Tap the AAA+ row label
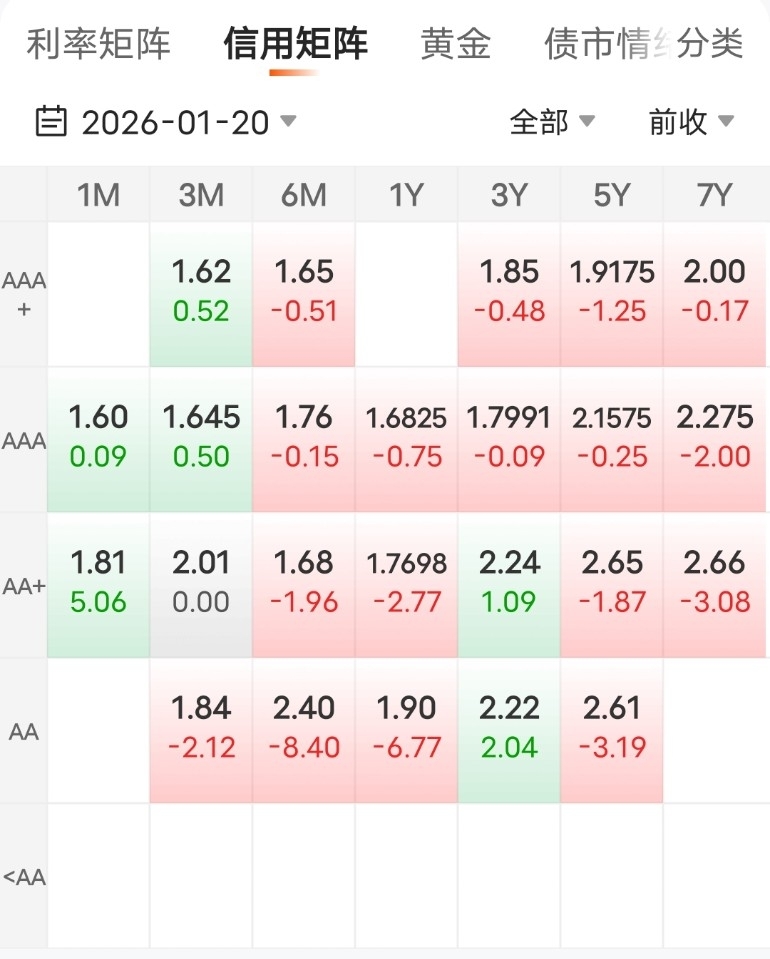 [24, 294]
